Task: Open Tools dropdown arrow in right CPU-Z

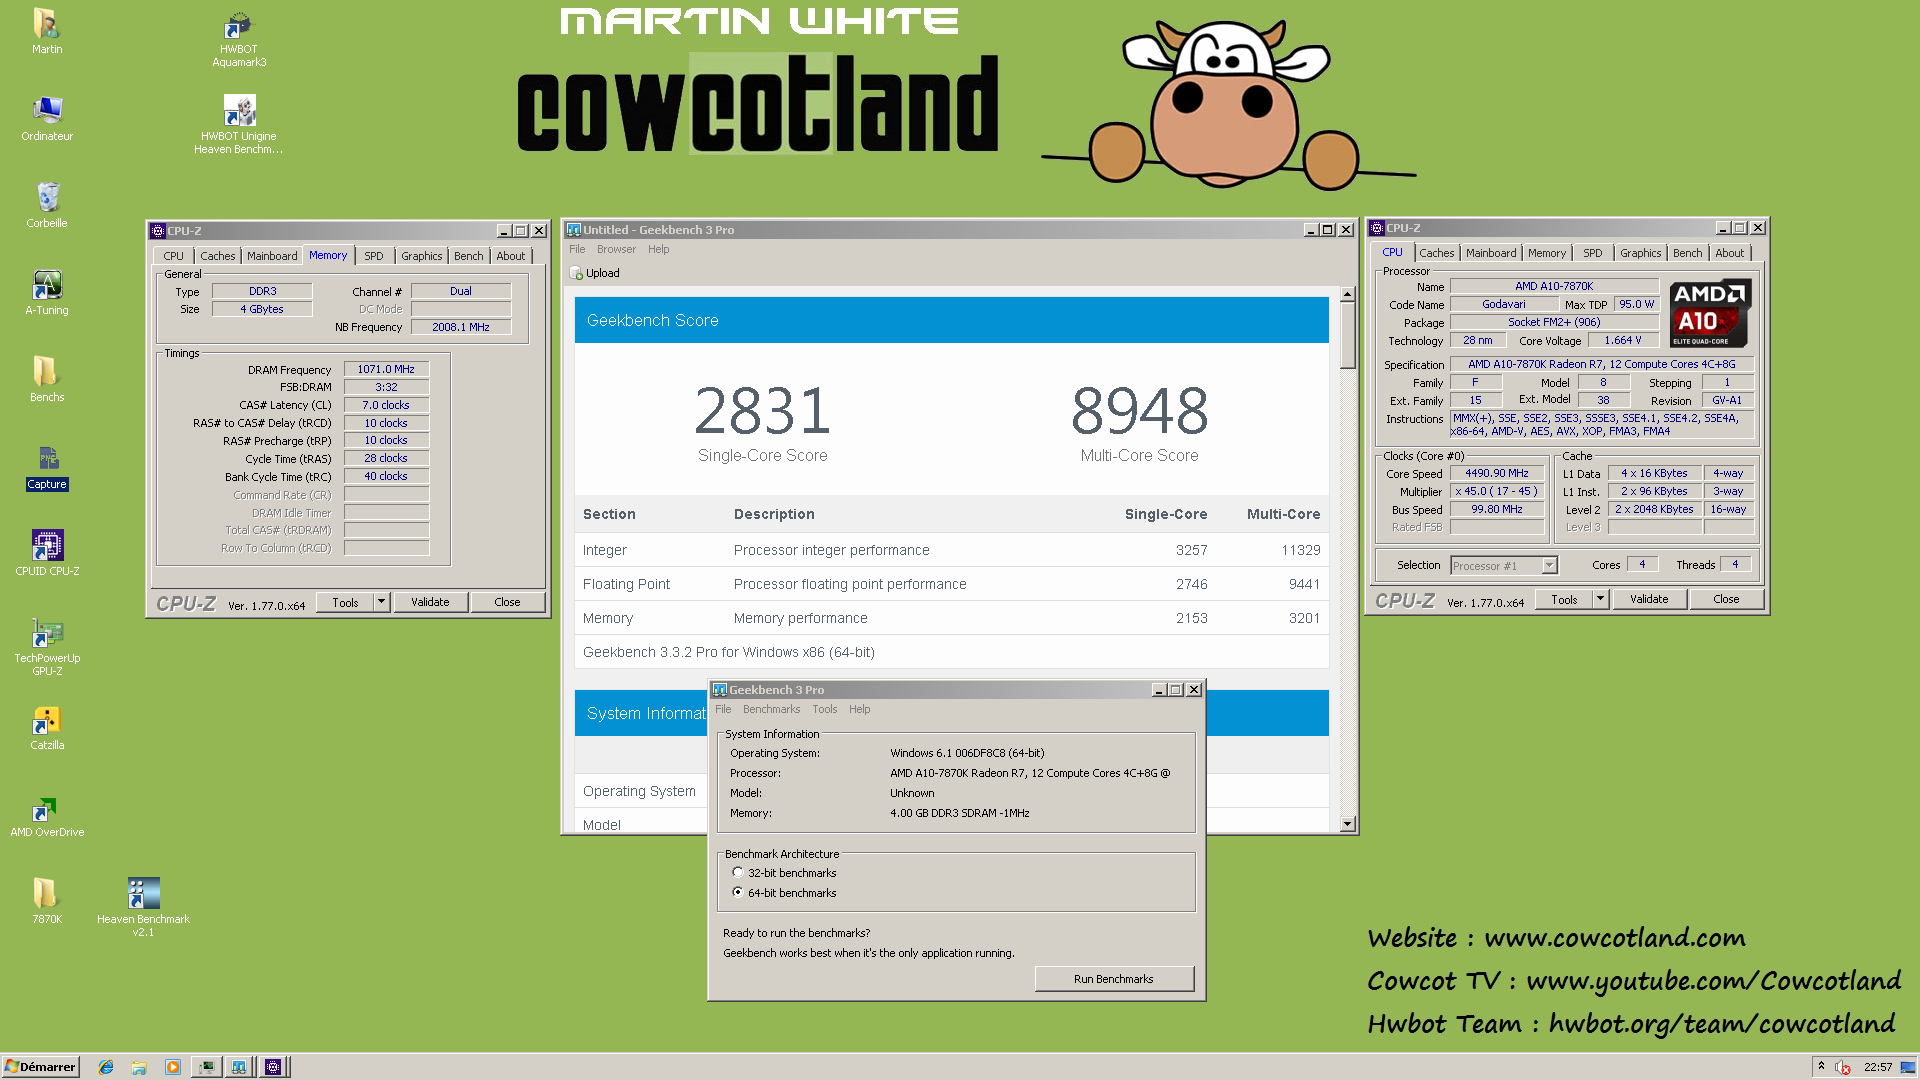Action: click(1600, 599)
